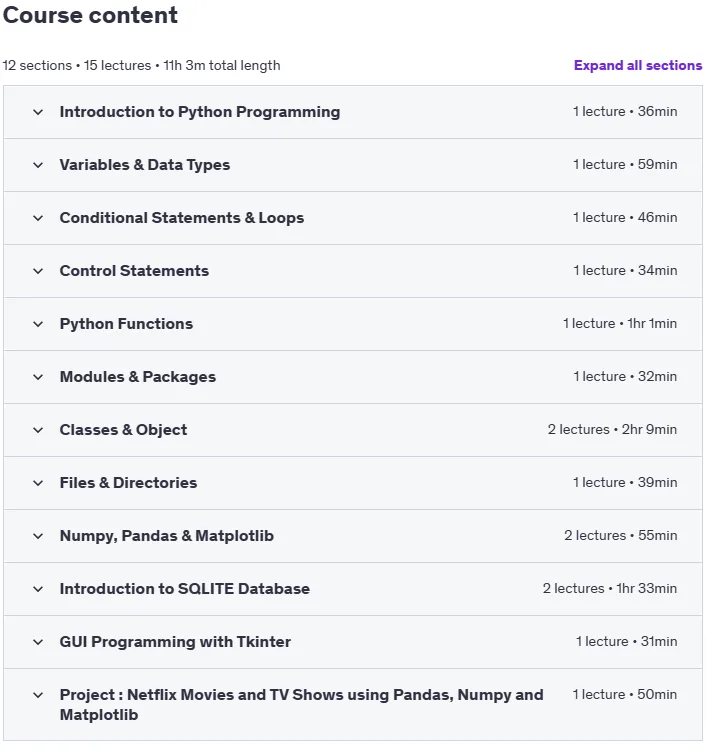The height and width of the screenshot is (751, 706).
Task: Expand the Introduction to Python Programming chevron
Action: 38,112
